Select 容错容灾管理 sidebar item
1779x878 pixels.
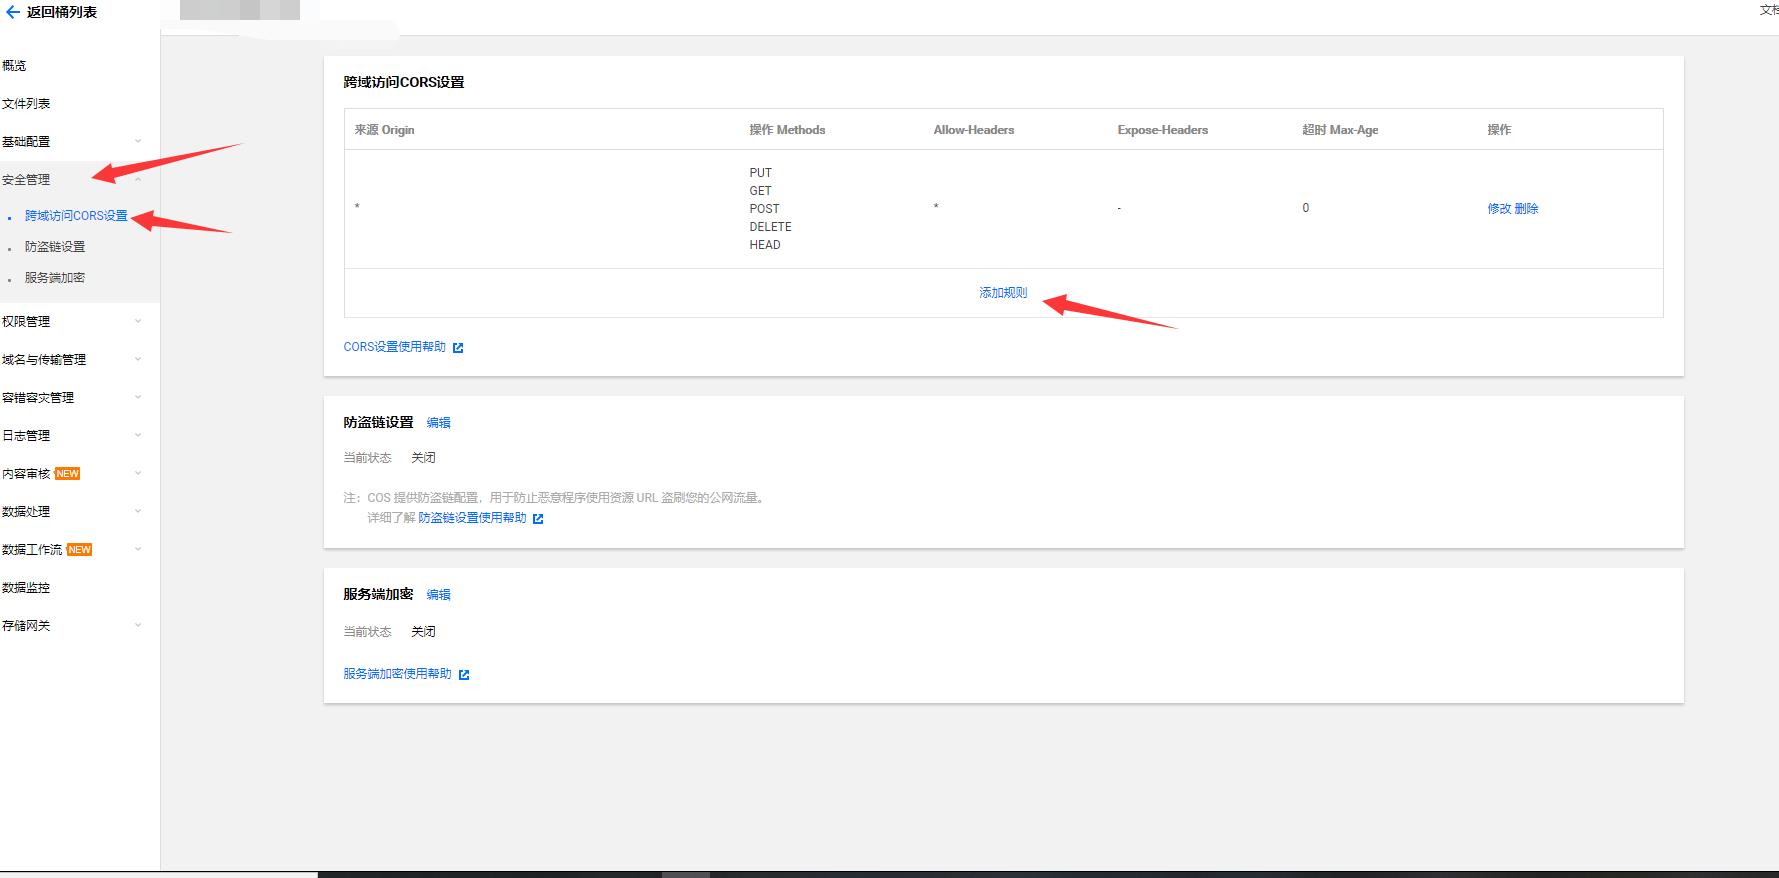pos(38,398)
